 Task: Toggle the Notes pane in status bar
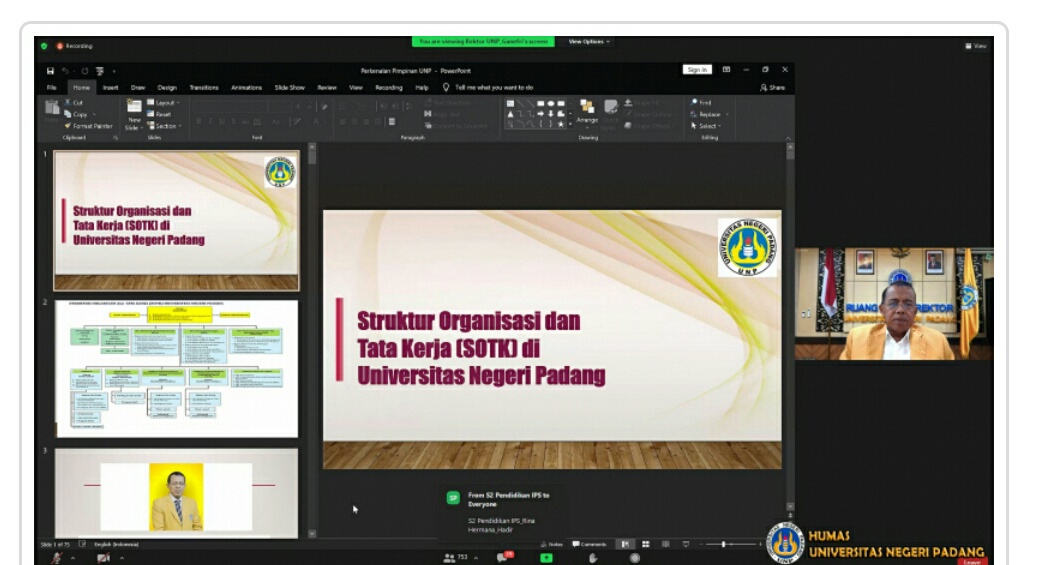click(551, 544)
